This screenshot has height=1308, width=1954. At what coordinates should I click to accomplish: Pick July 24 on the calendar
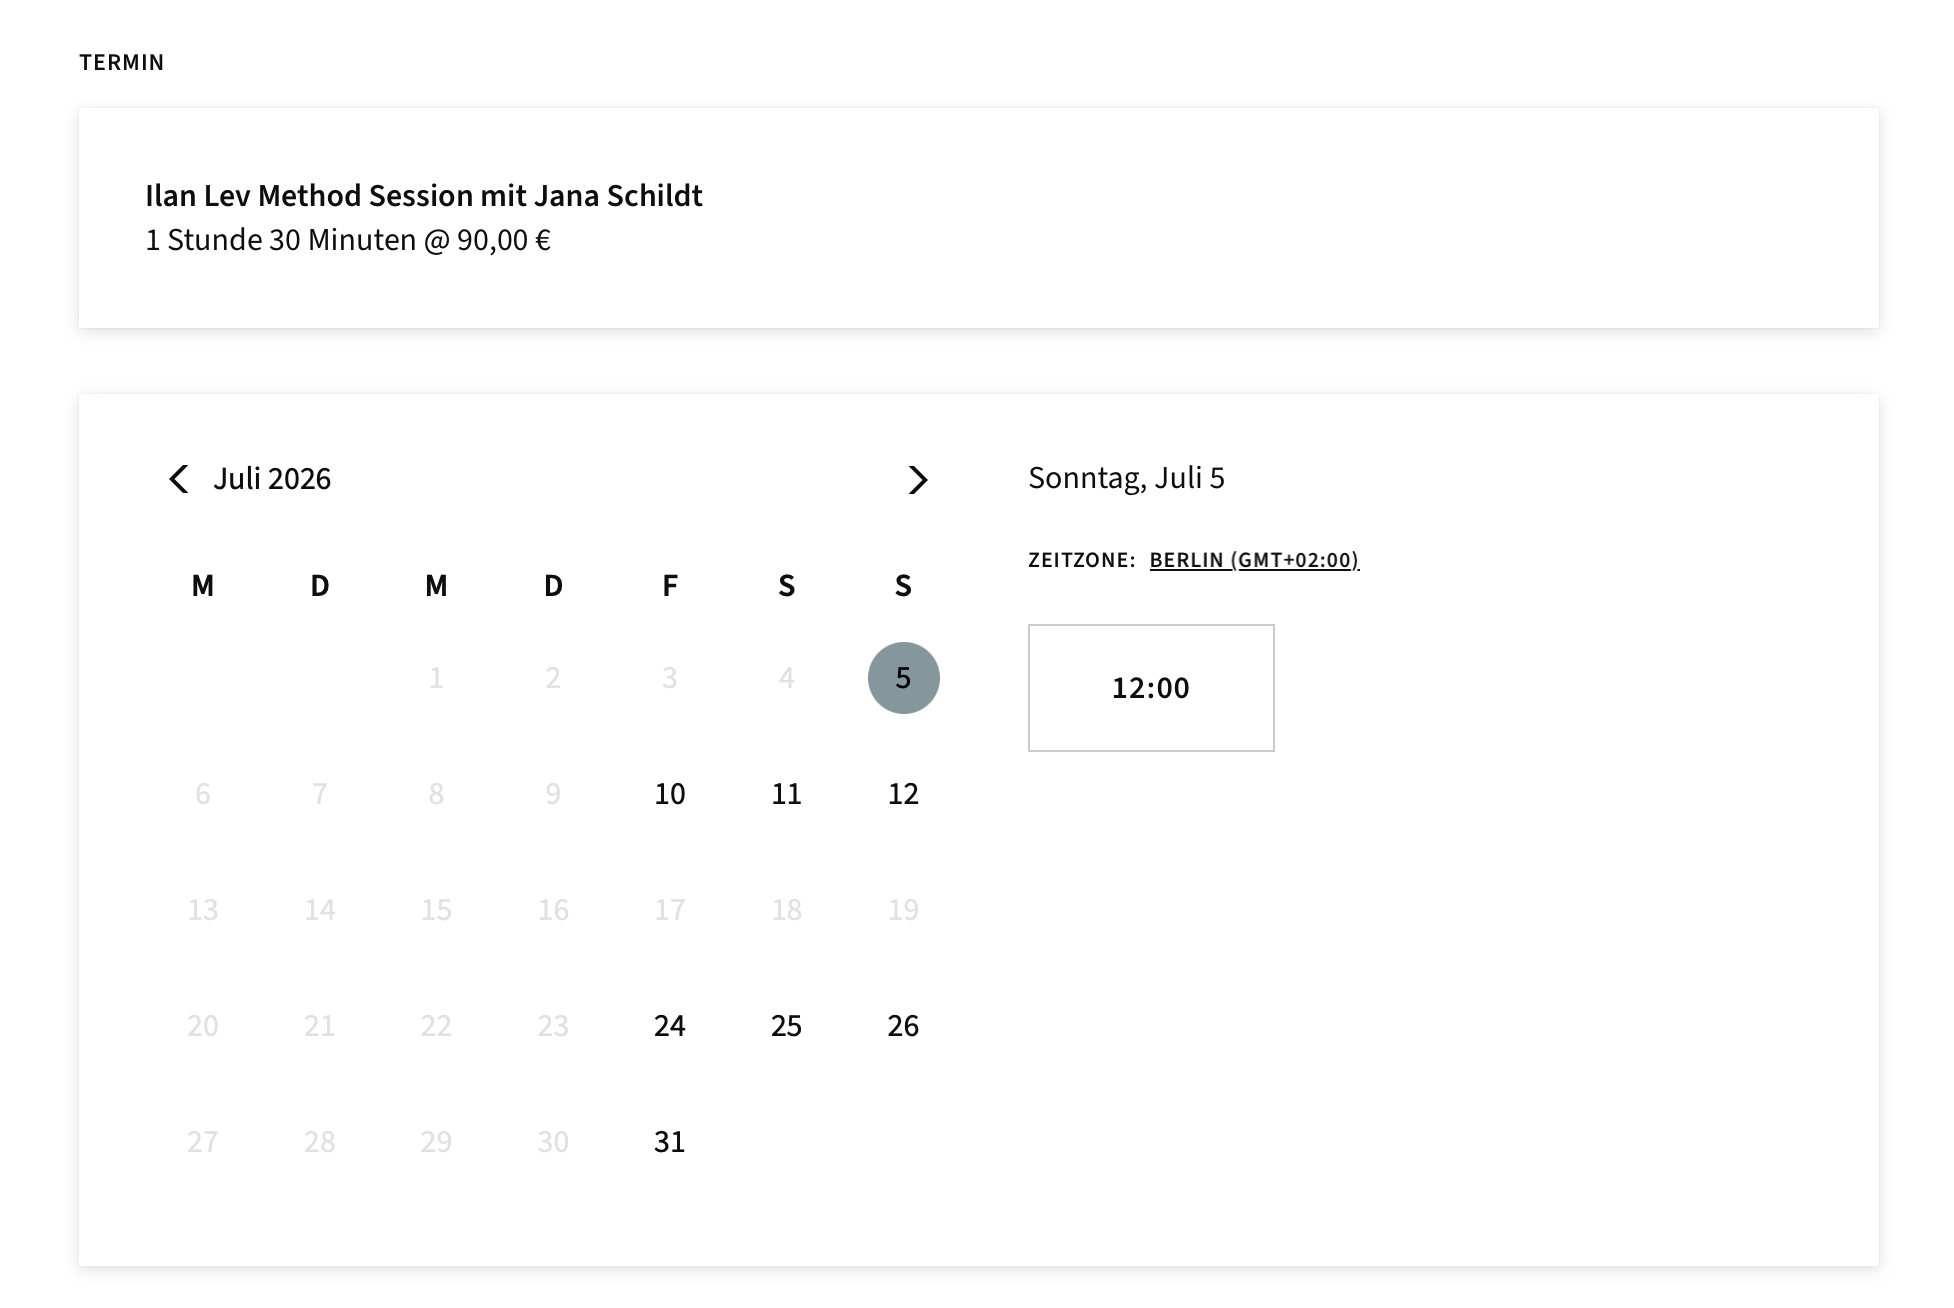670,1026
